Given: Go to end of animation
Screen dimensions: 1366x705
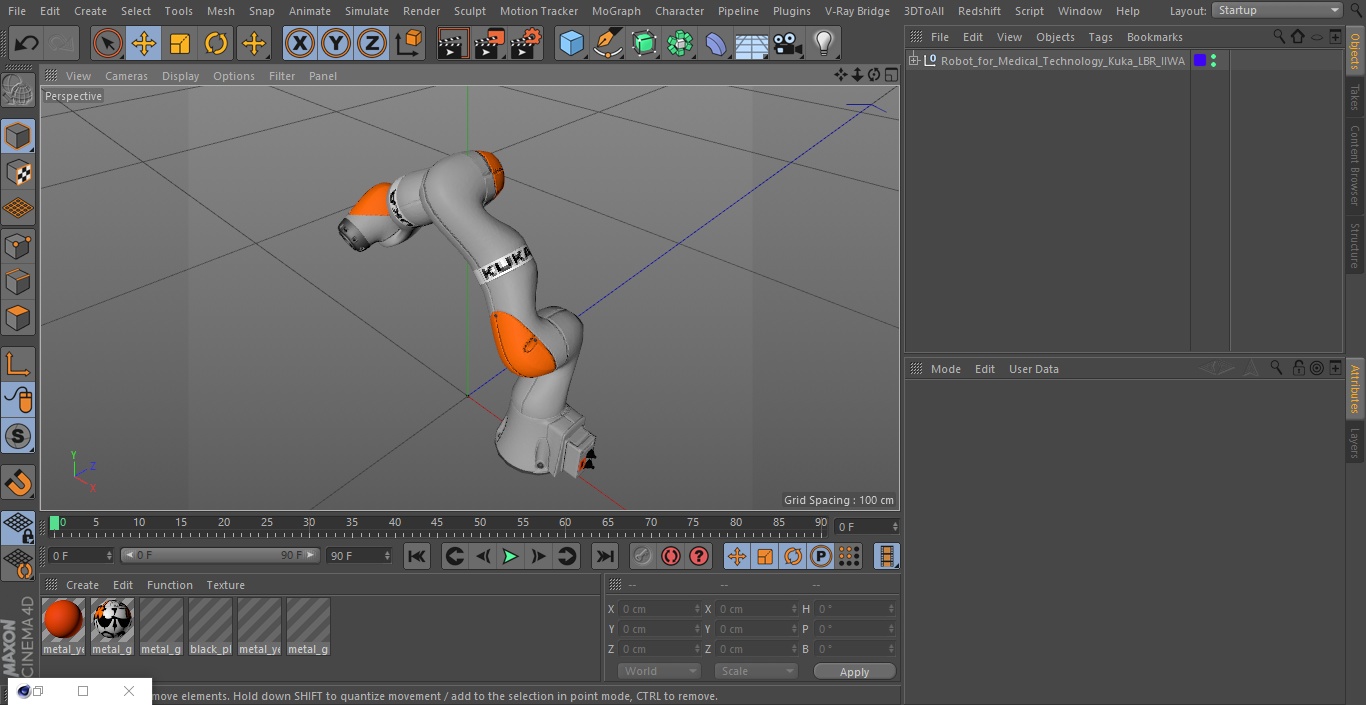Looking at the screenshot, I should (x=605, y=556).
